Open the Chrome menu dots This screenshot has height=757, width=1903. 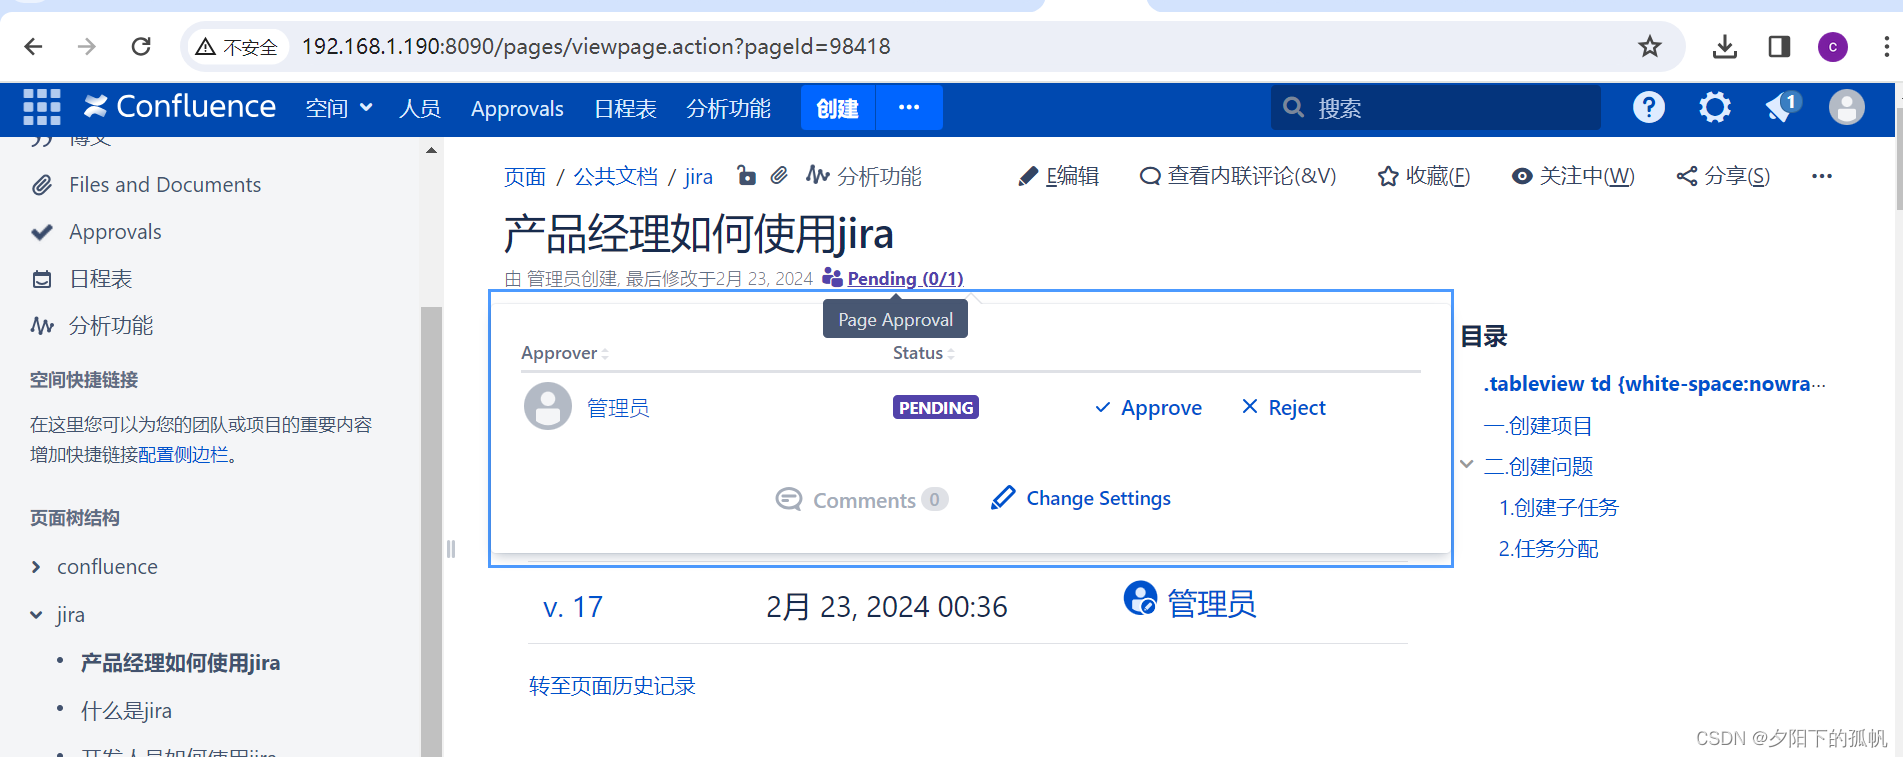tap(1885, 46)
